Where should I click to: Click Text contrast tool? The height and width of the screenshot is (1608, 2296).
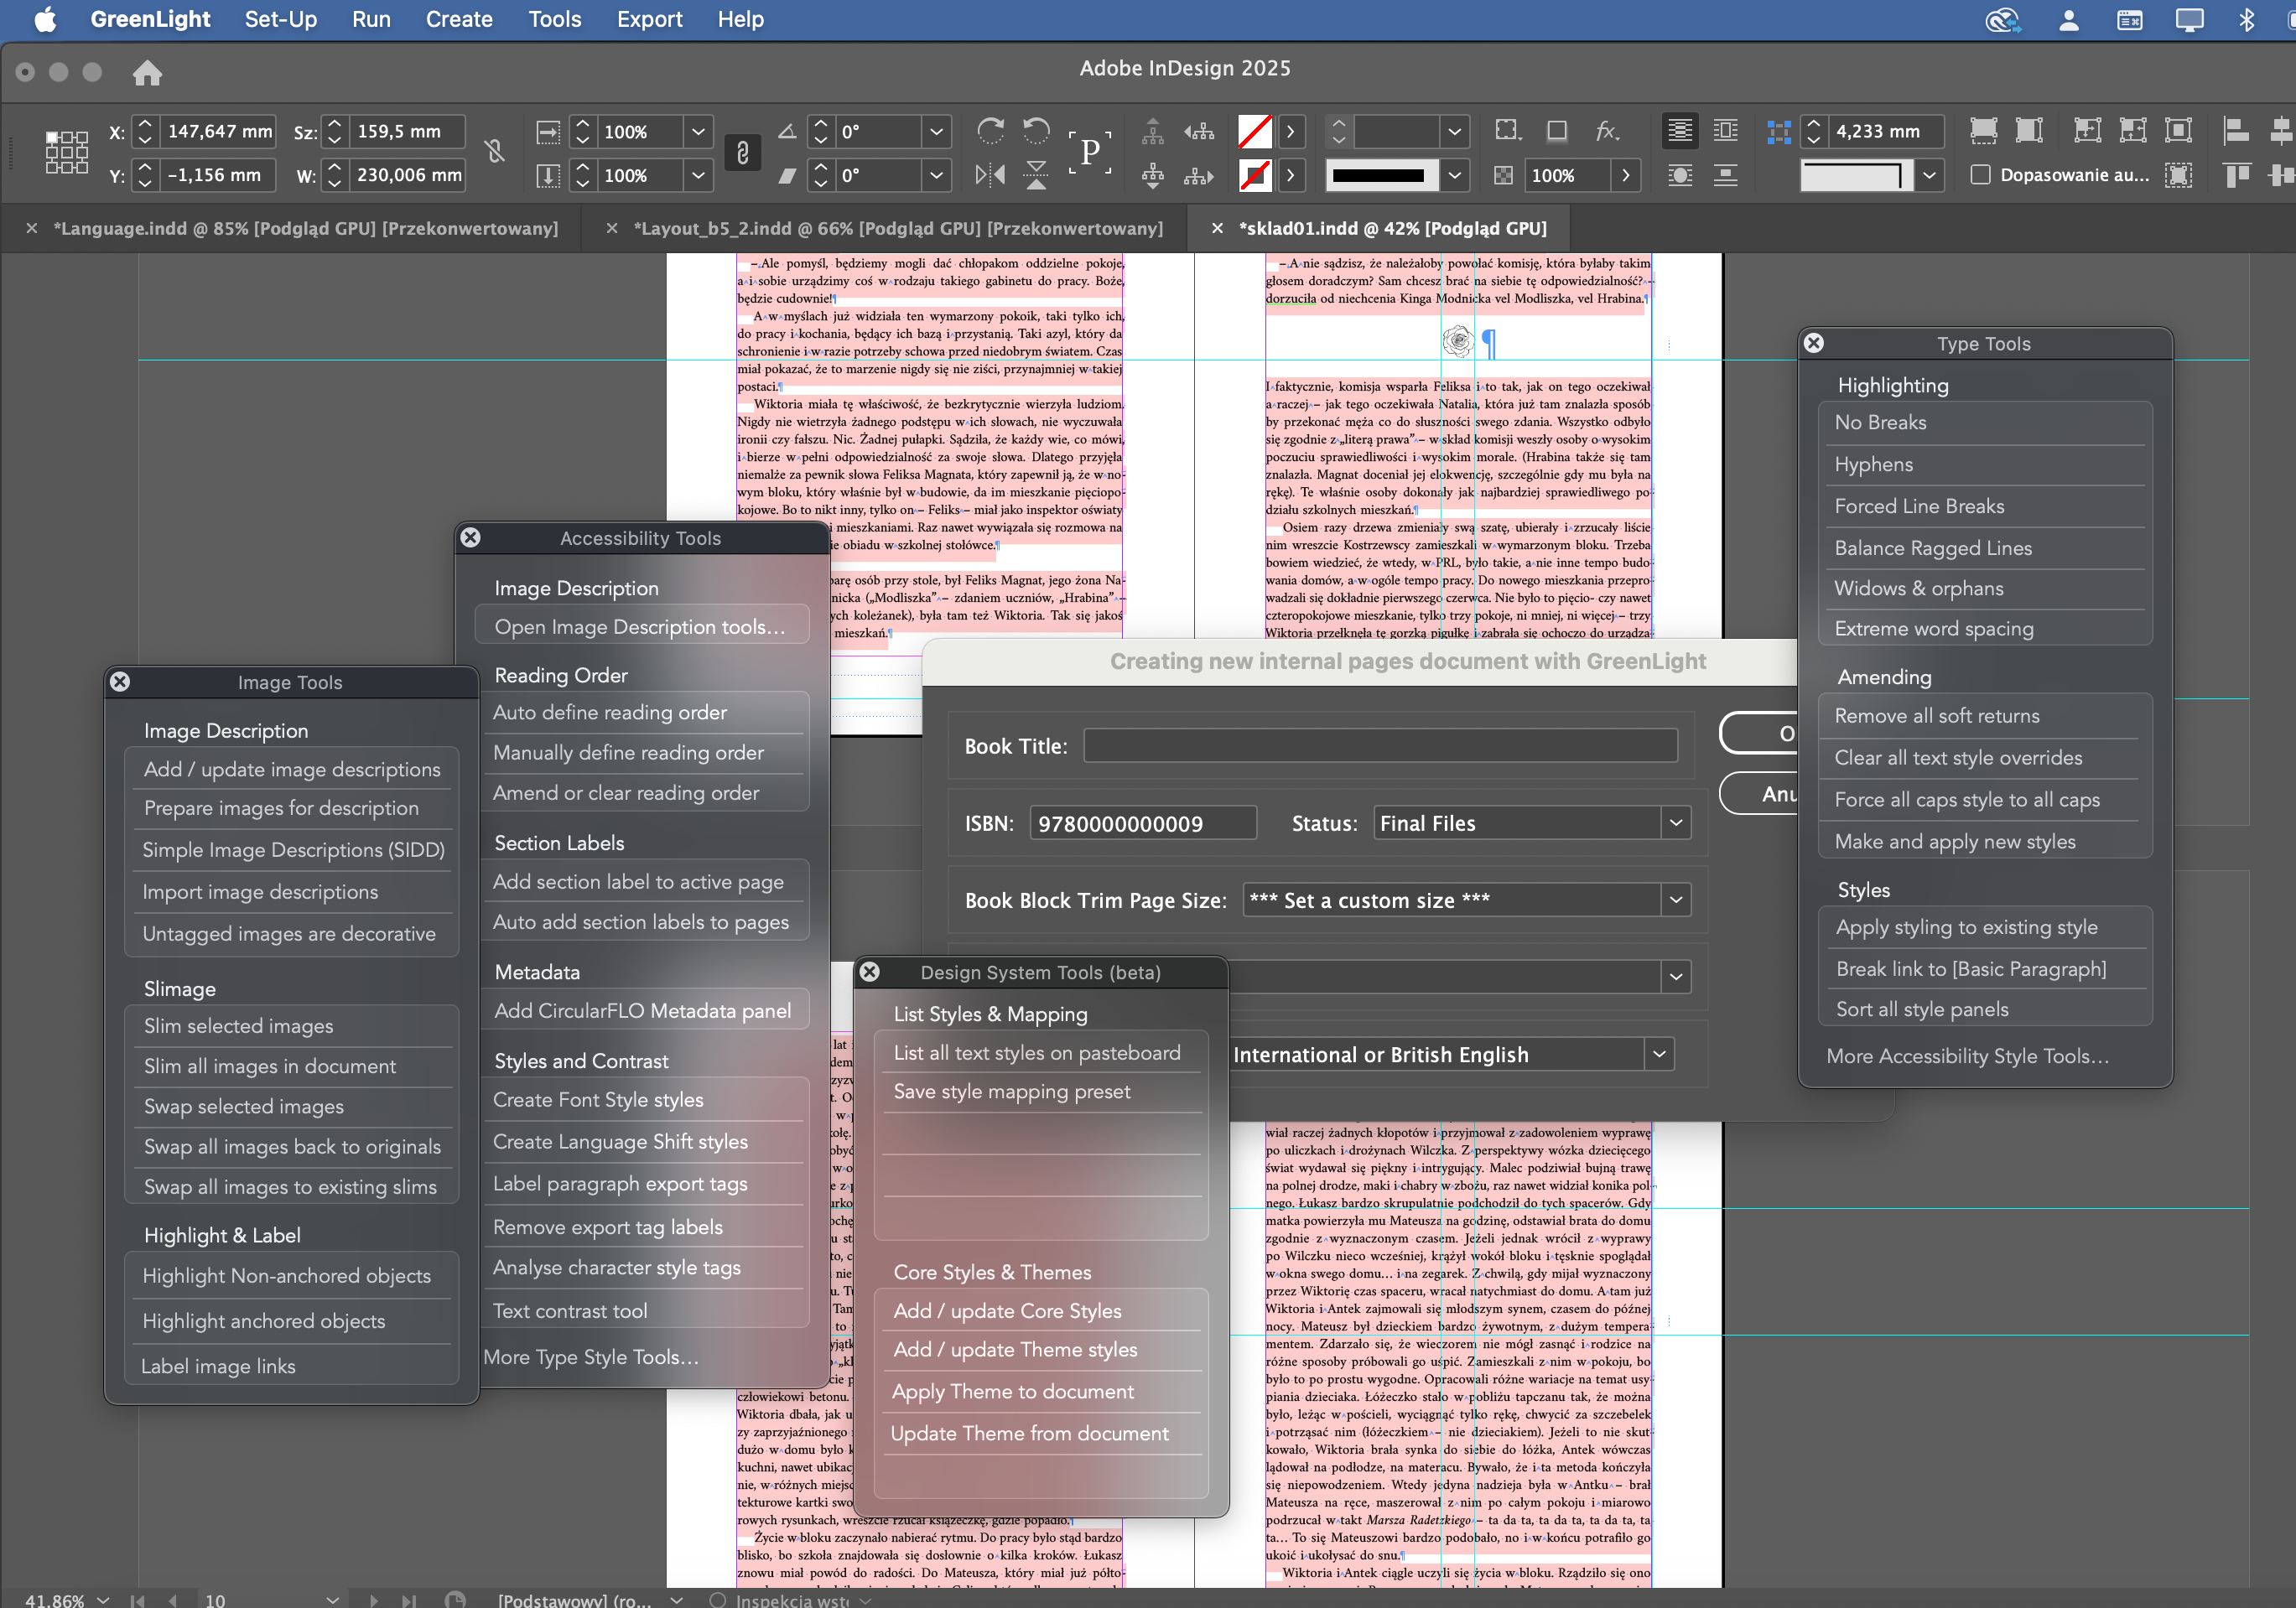(570, 1311)
